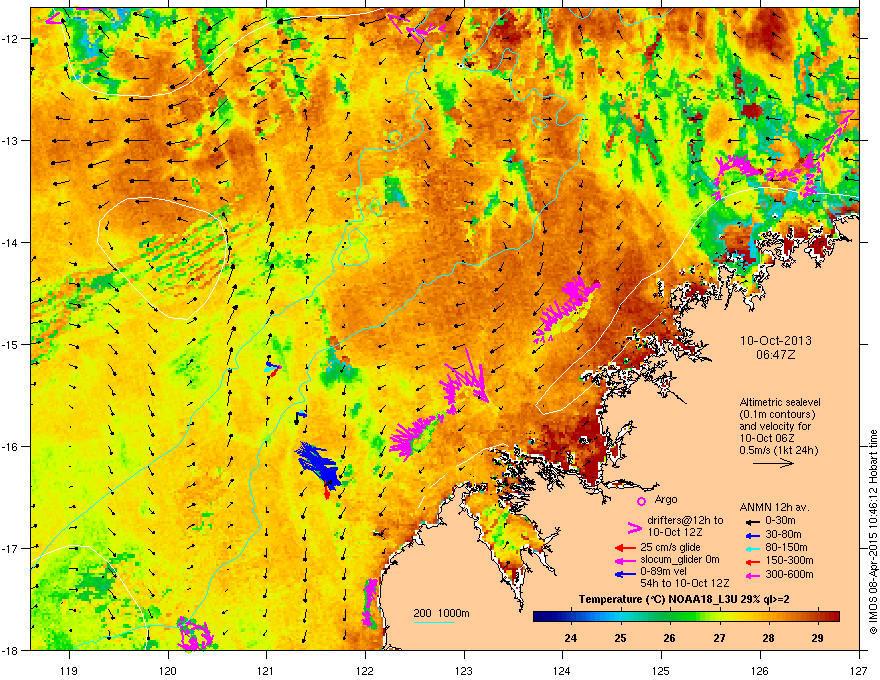Click the red glide arrow below the blue track
Image resolution: width=880 pixels, height=680 pixels.
click(327, 492)
